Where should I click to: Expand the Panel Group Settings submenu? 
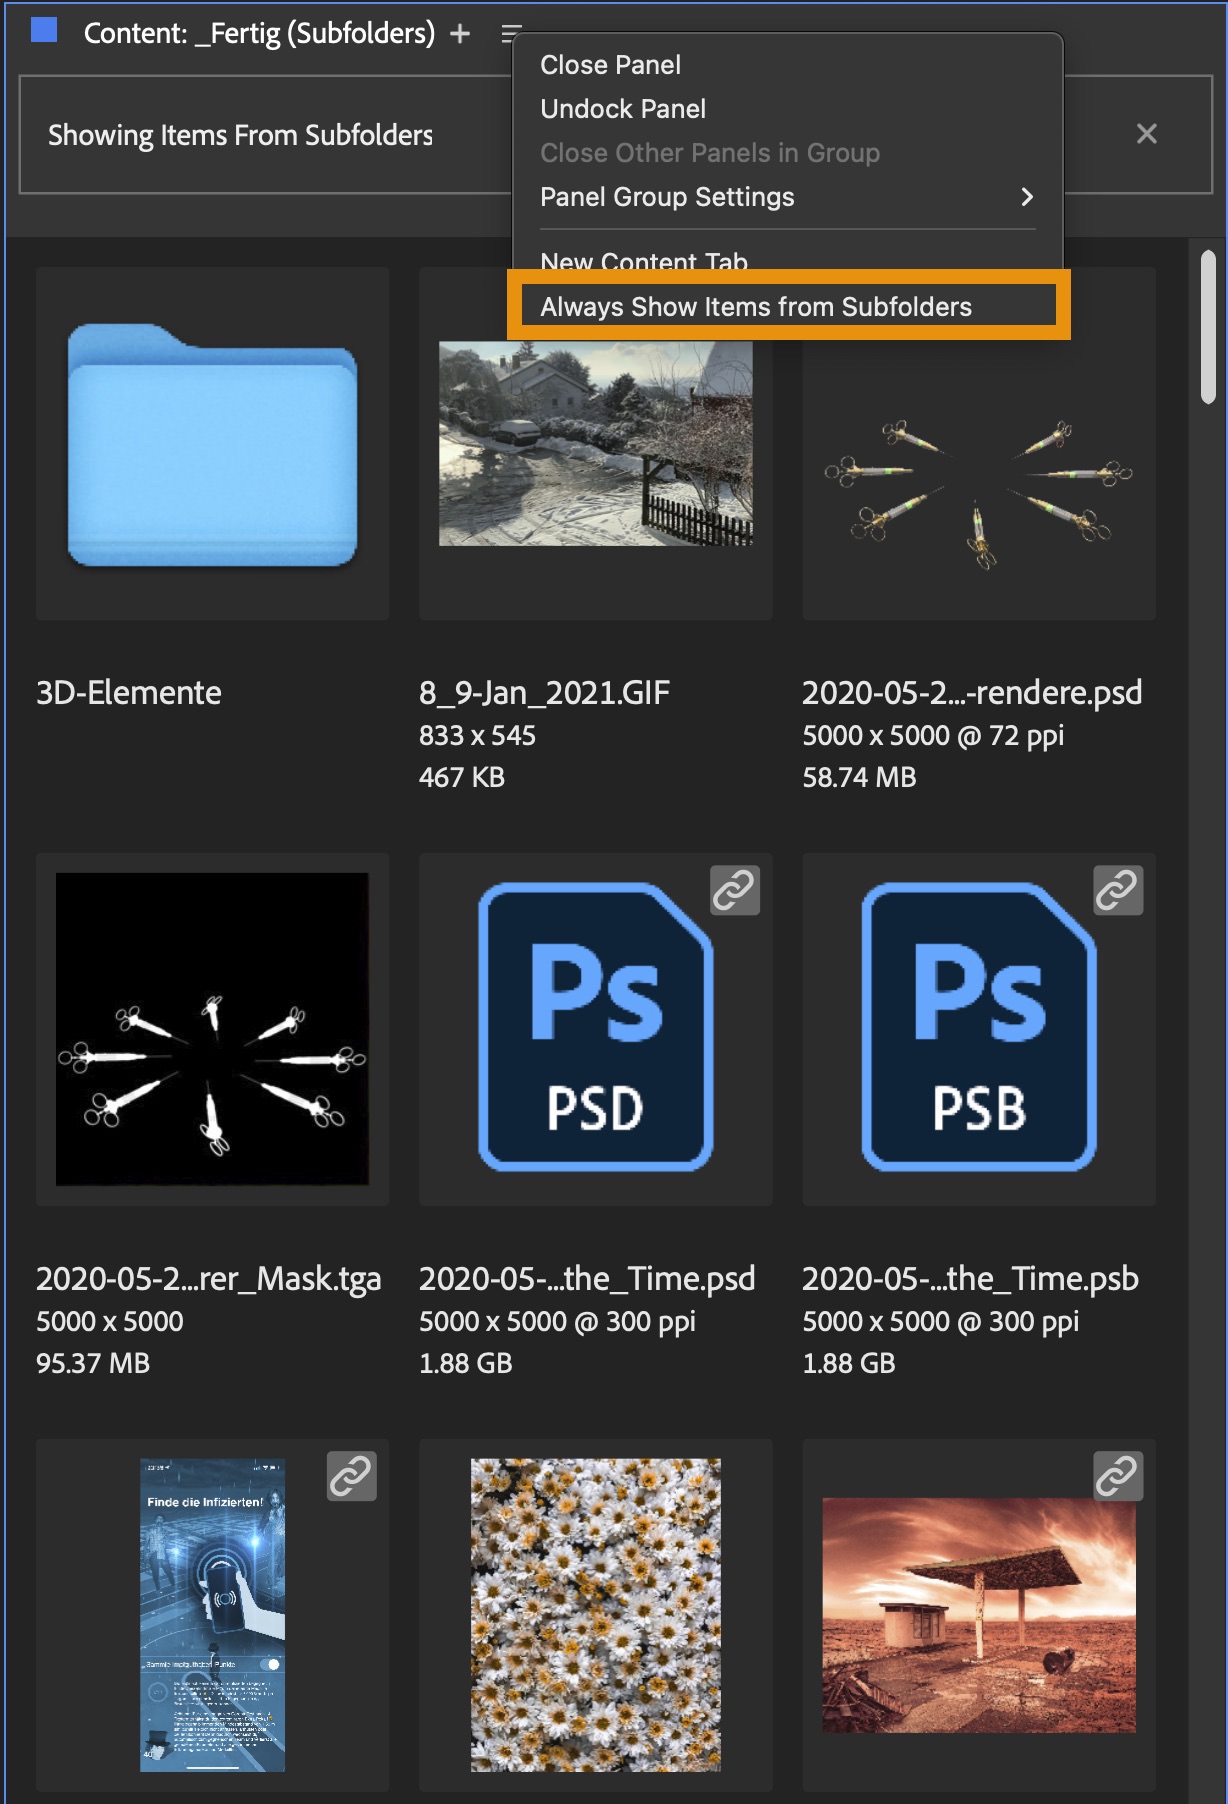pyautogui.click(x=786, y=197)
